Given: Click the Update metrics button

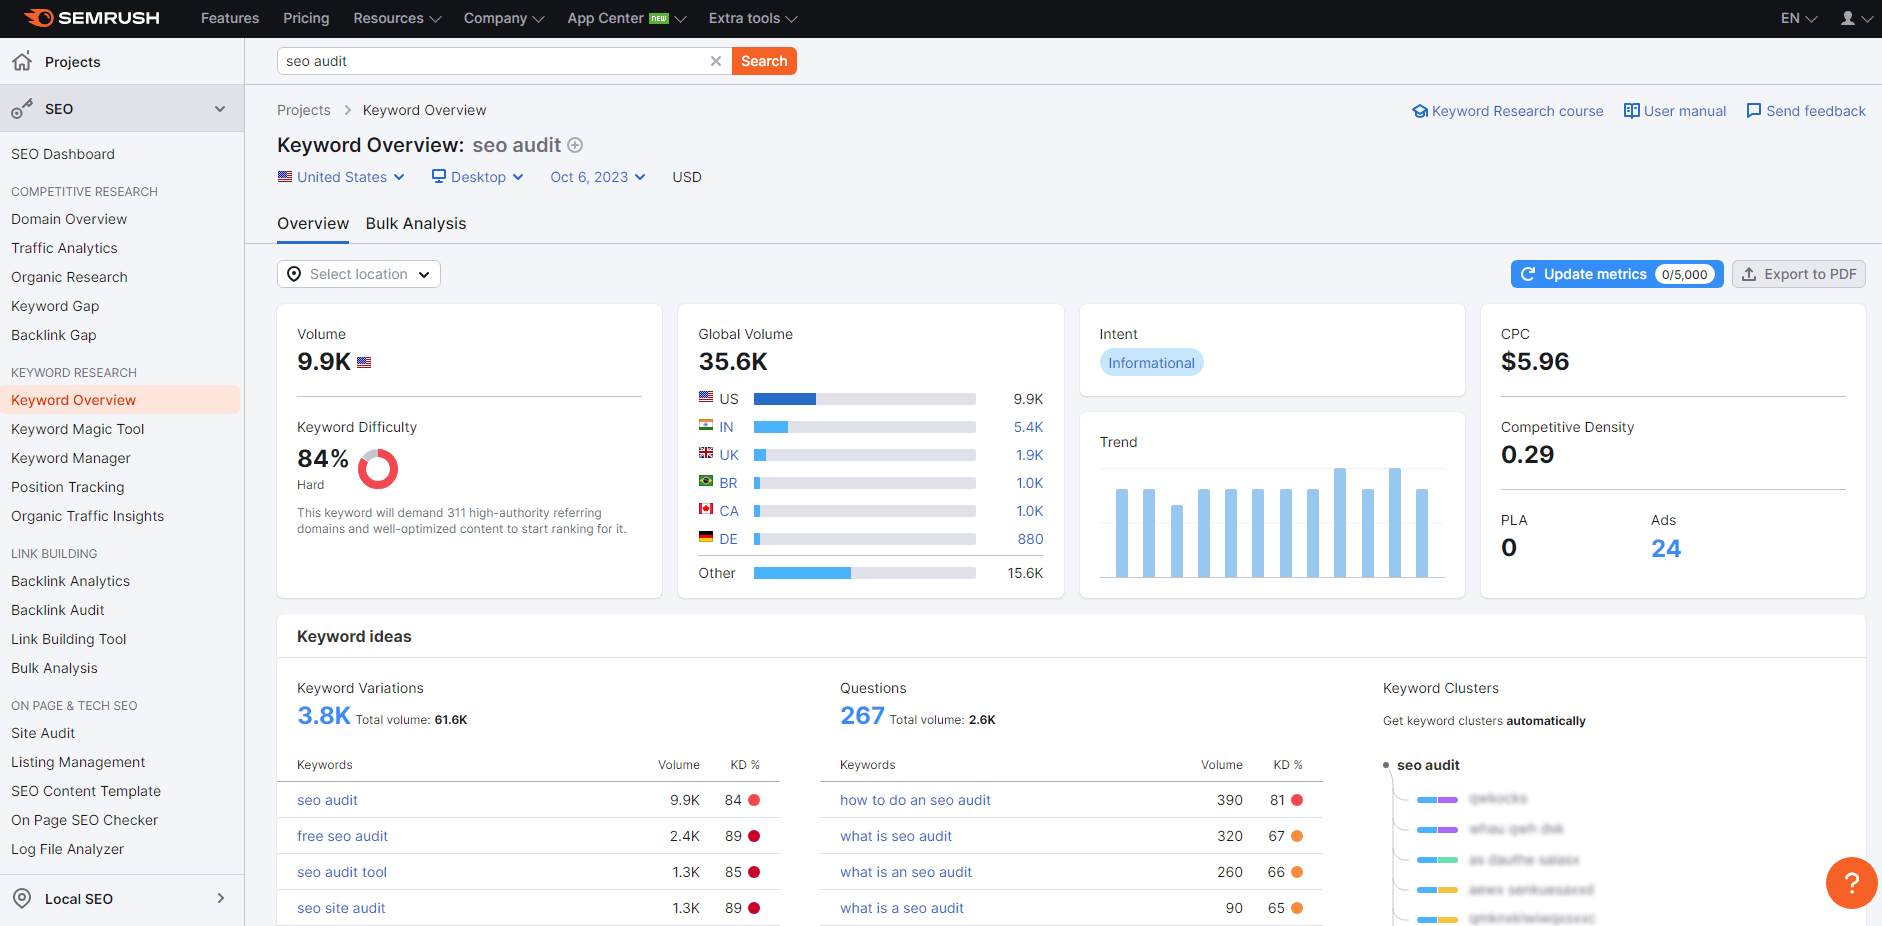Looking at the screenshot, I should (x=1617, y=274).
